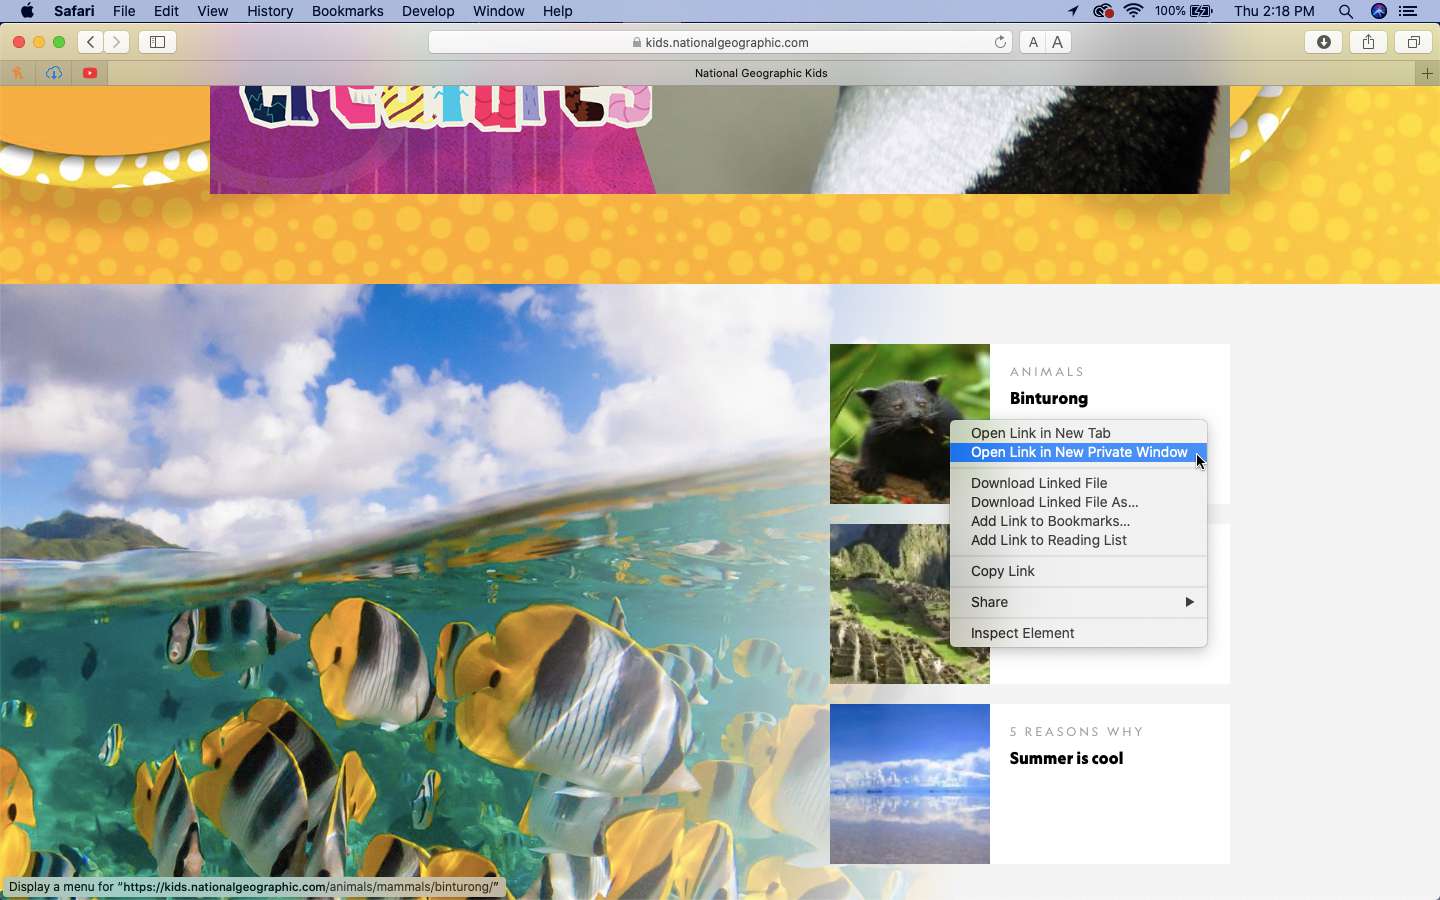Open location services arrow icon in menu bar
Viewport: 1440px width, 900px height.
(1073, 11)
